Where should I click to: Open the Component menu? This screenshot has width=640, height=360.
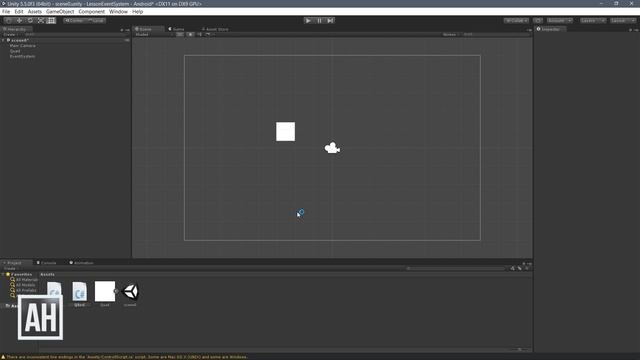click(91, 11)
